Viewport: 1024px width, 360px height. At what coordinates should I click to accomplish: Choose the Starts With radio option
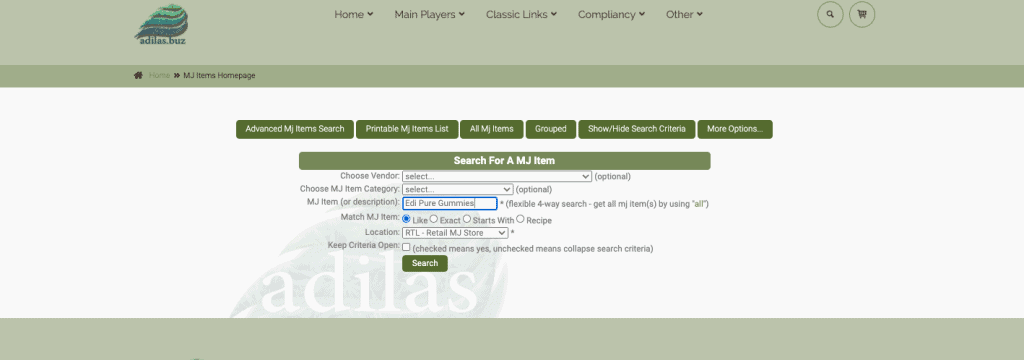[467, 220]
